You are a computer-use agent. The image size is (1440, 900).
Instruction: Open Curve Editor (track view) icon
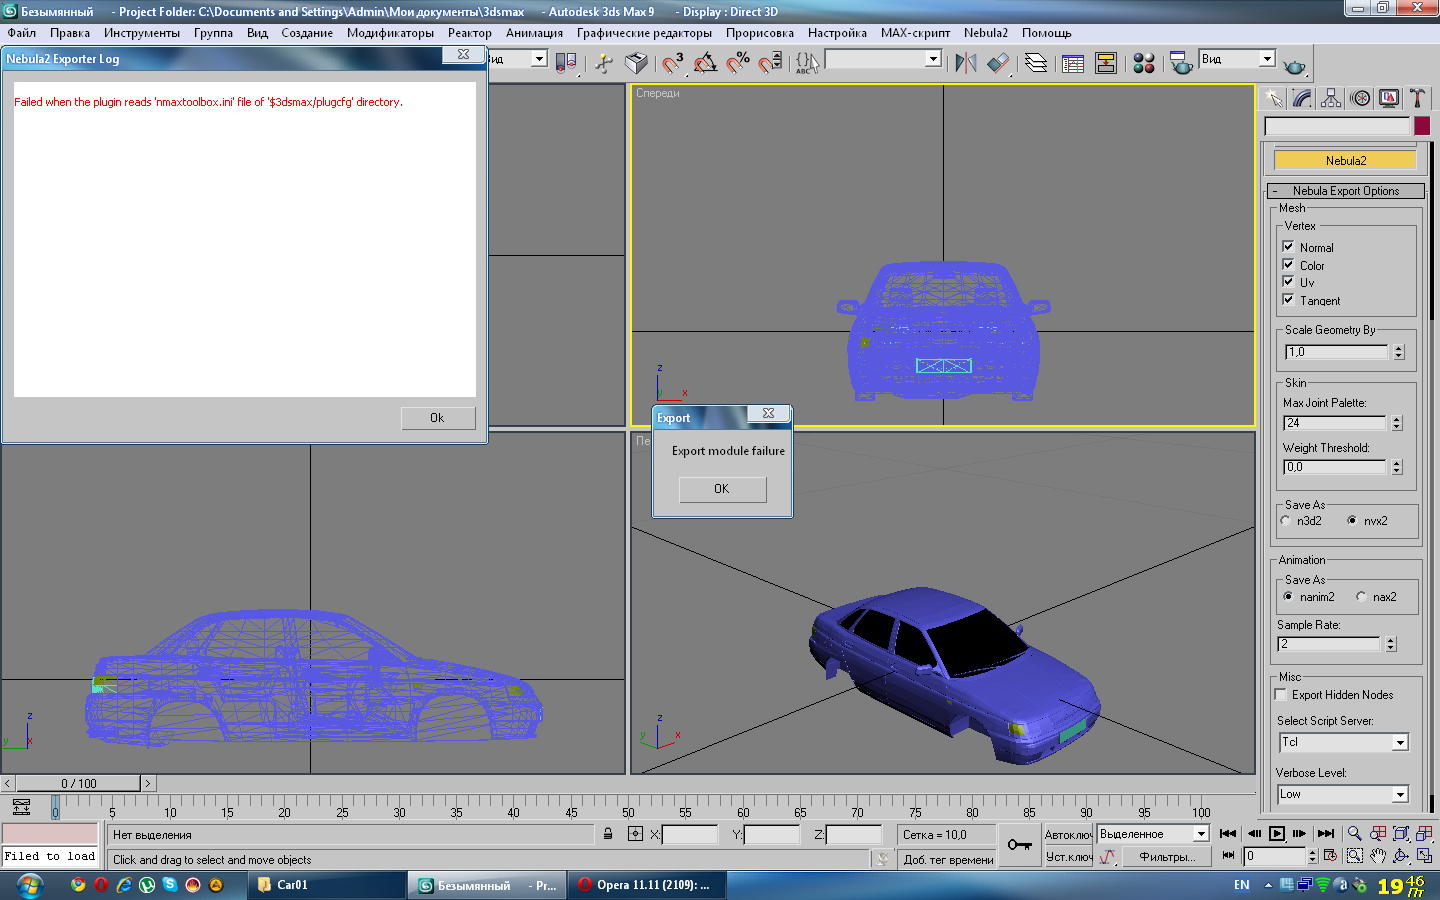point(1073,63)
